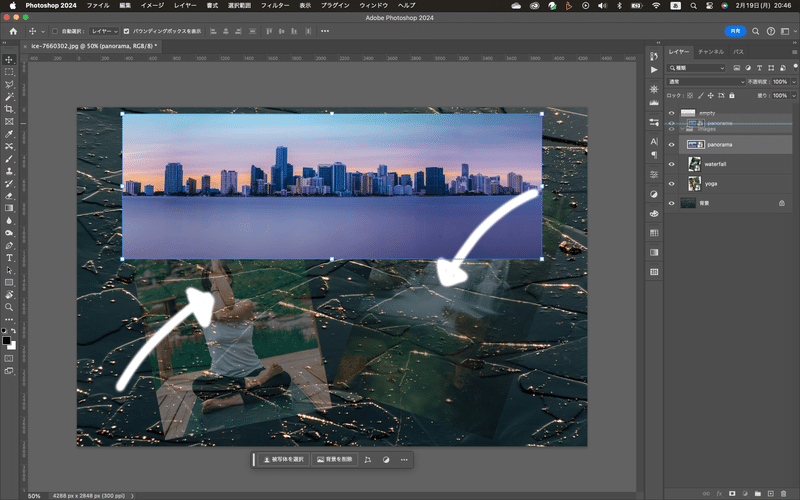Click the delete layer trash icon
Viewport: 800px width, 500px height.
pyautogui.click(x=784, y=493)
